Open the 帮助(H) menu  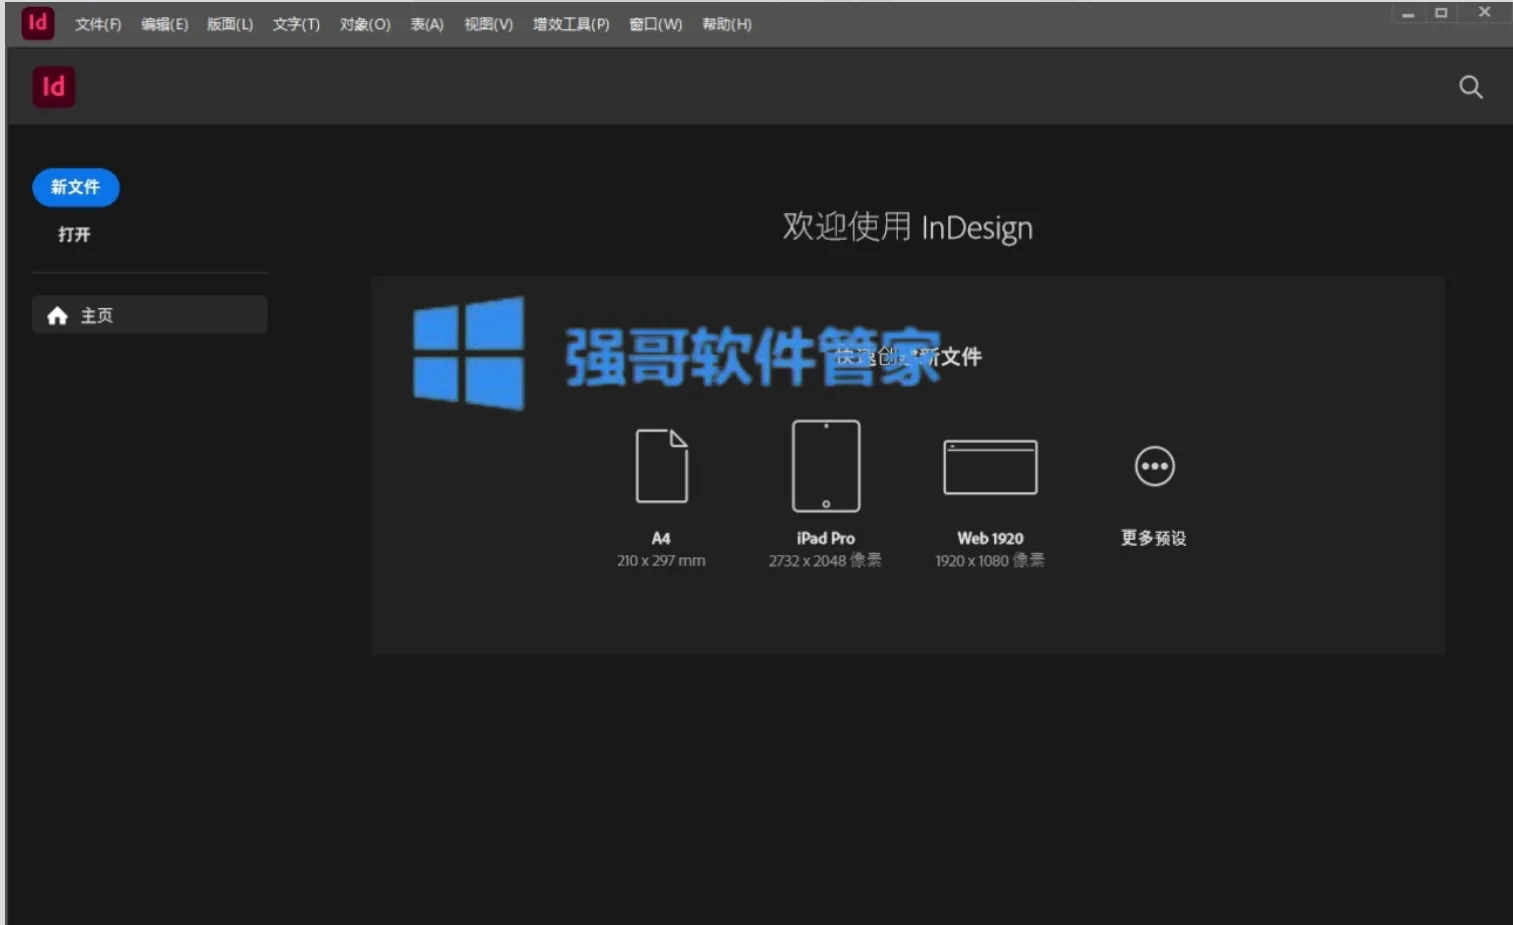coord(727,24)
